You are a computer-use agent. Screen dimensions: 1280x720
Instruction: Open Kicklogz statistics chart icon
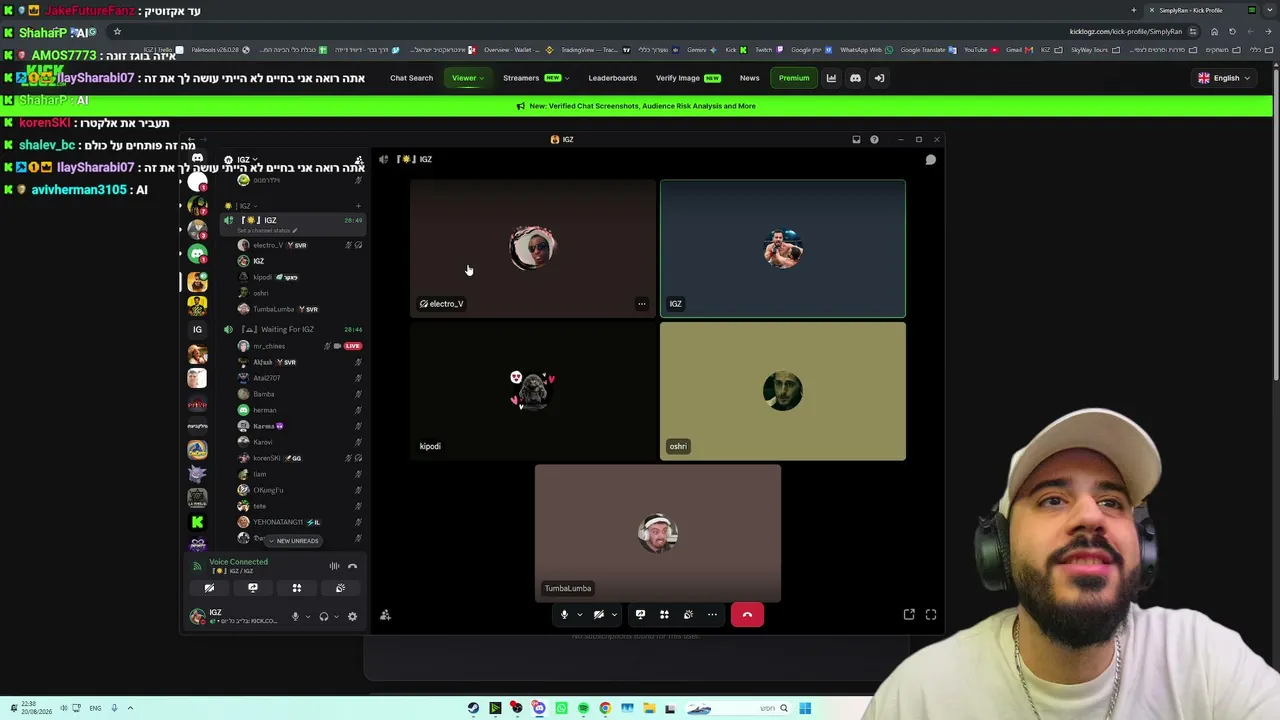(831, 78)
